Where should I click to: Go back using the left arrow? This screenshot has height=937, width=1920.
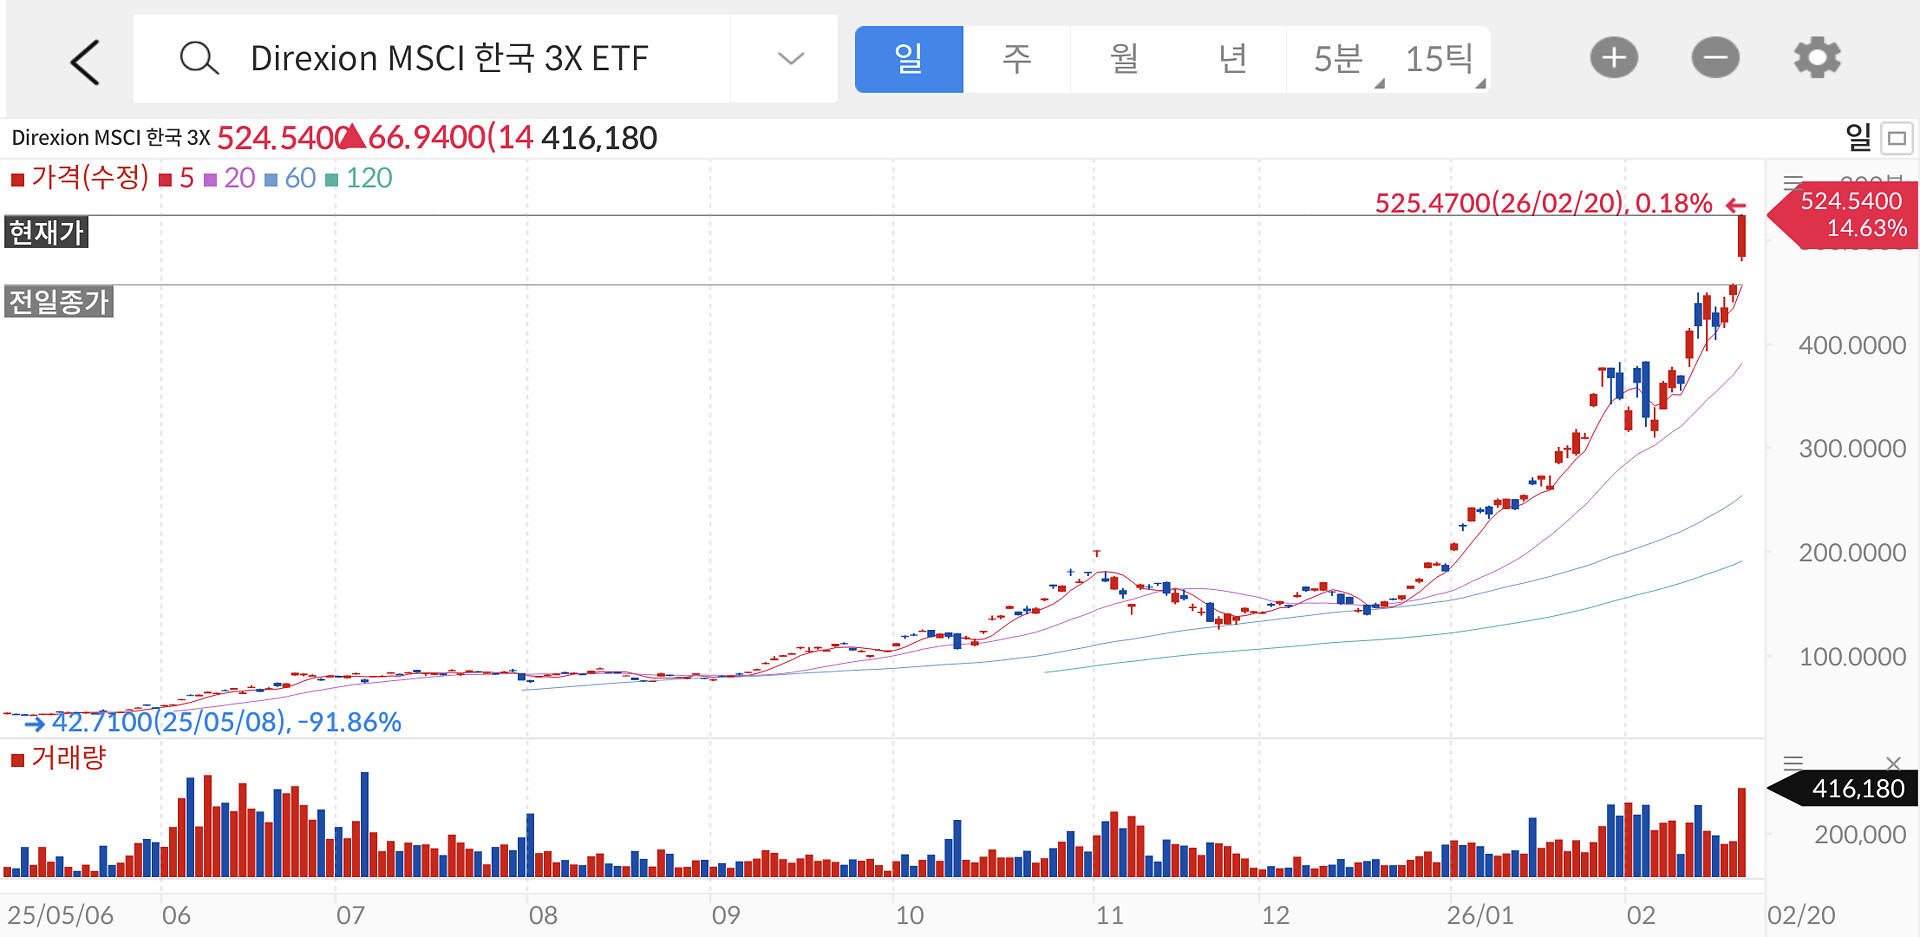[85, 61]
